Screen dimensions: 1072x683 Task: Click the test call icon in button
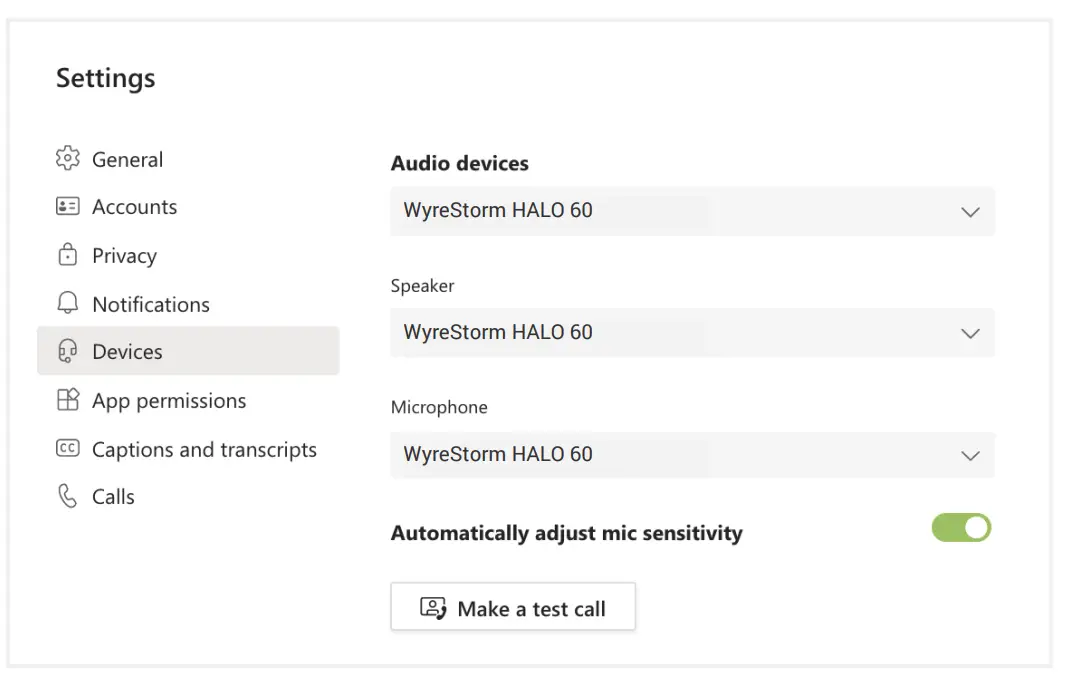point(433,609)
